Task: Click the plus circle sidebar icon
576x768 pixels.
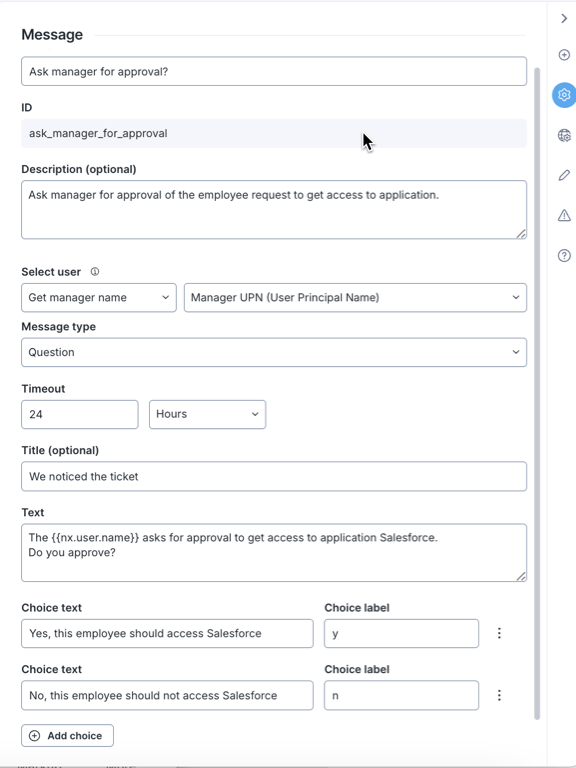Action: tap(564, 55)
